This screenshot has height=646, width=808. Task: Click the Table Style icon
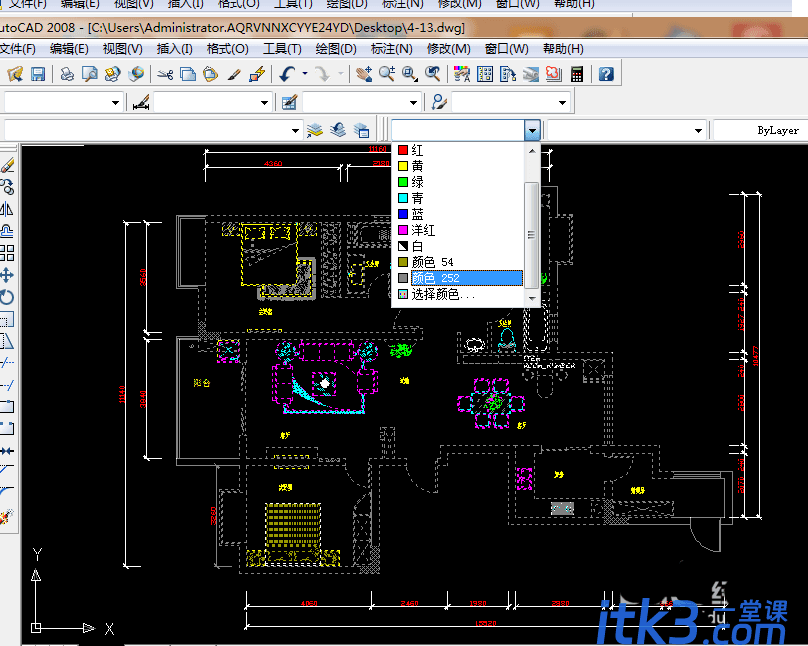[289, 102]
